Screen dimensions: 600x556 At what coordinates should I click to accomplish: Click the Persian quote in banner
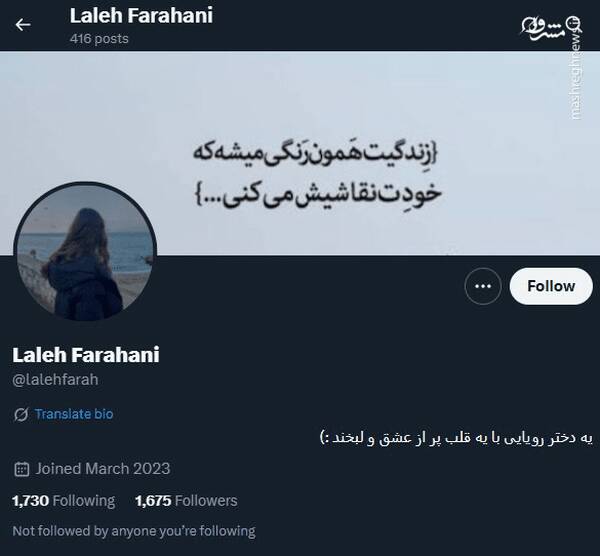317,175
